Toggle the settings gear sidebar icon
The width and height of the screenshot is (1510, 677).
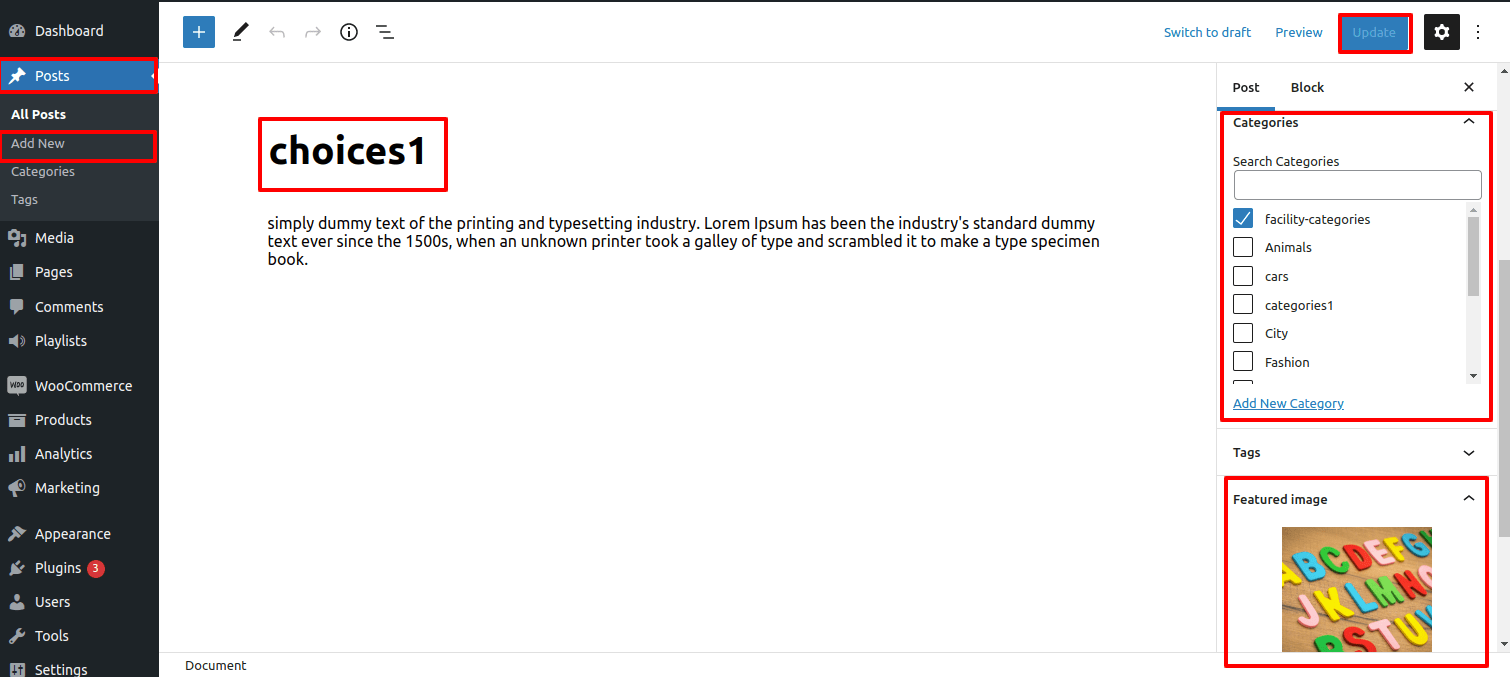click(x=1441, y=32)
